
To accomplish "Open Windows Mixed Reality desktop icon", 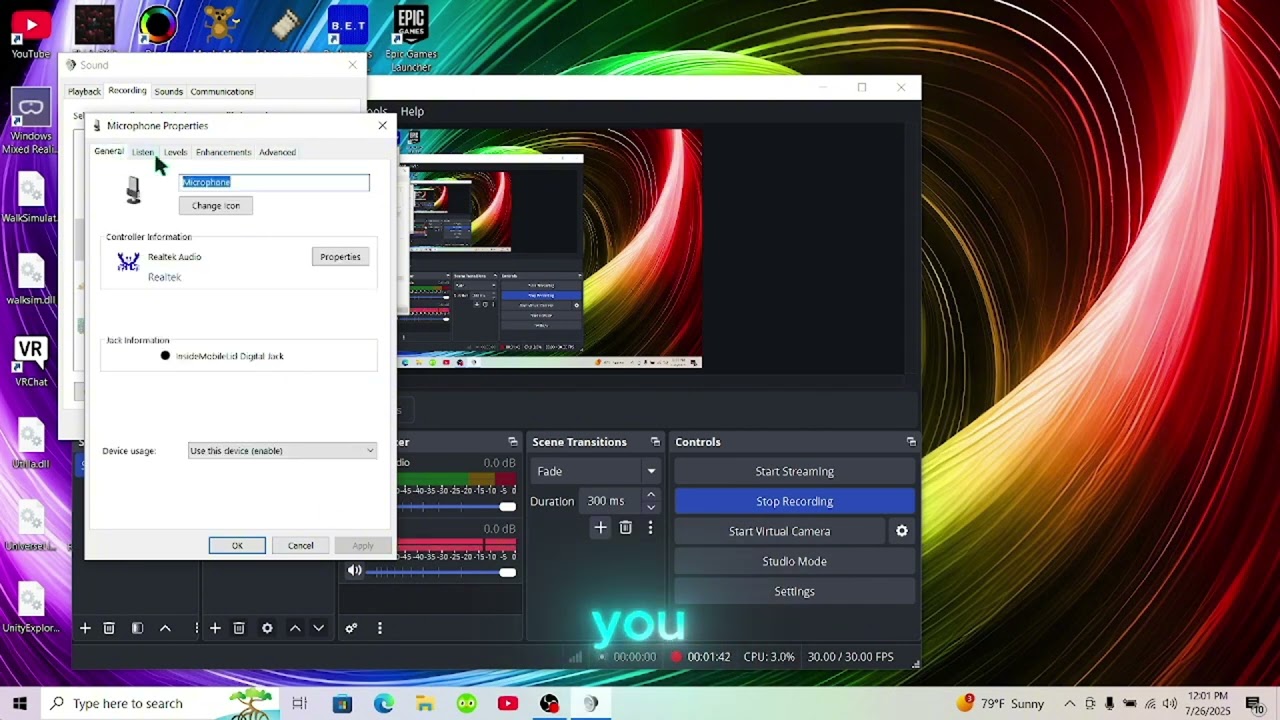I will click(x=31, y=121).
